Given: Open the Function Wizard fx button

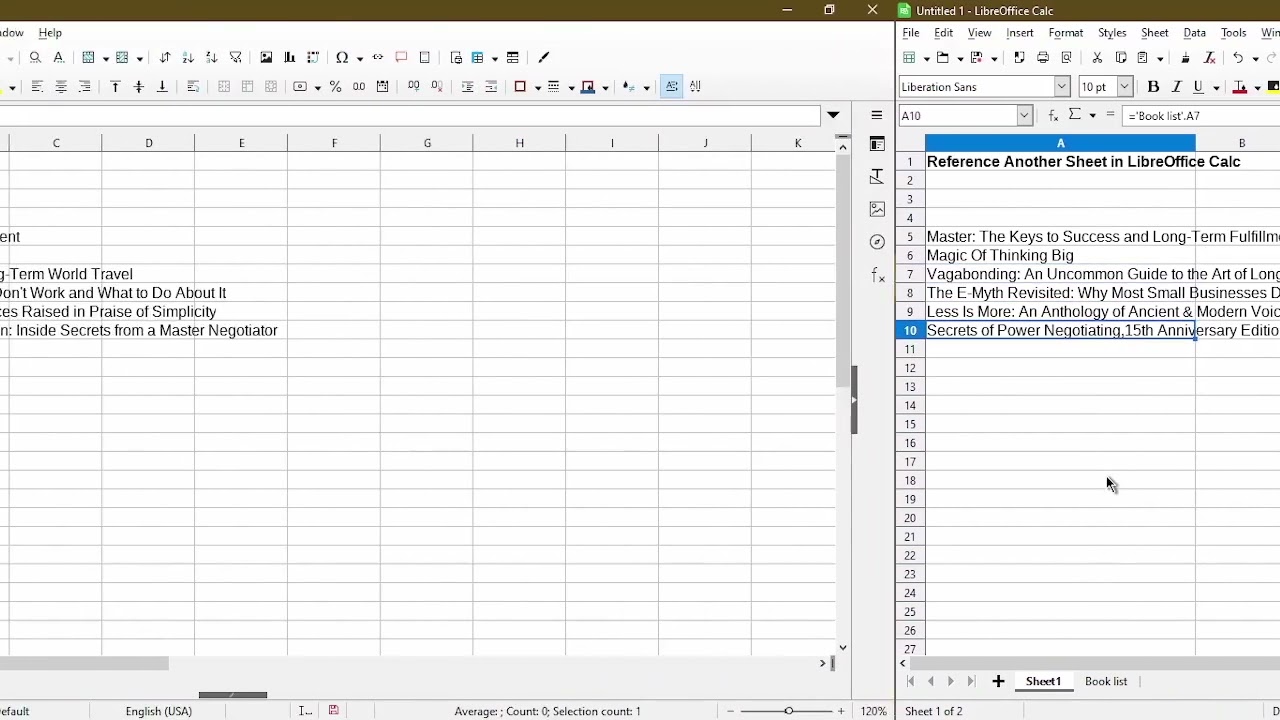Looking at the screenshot, I should coord(1053,116).
